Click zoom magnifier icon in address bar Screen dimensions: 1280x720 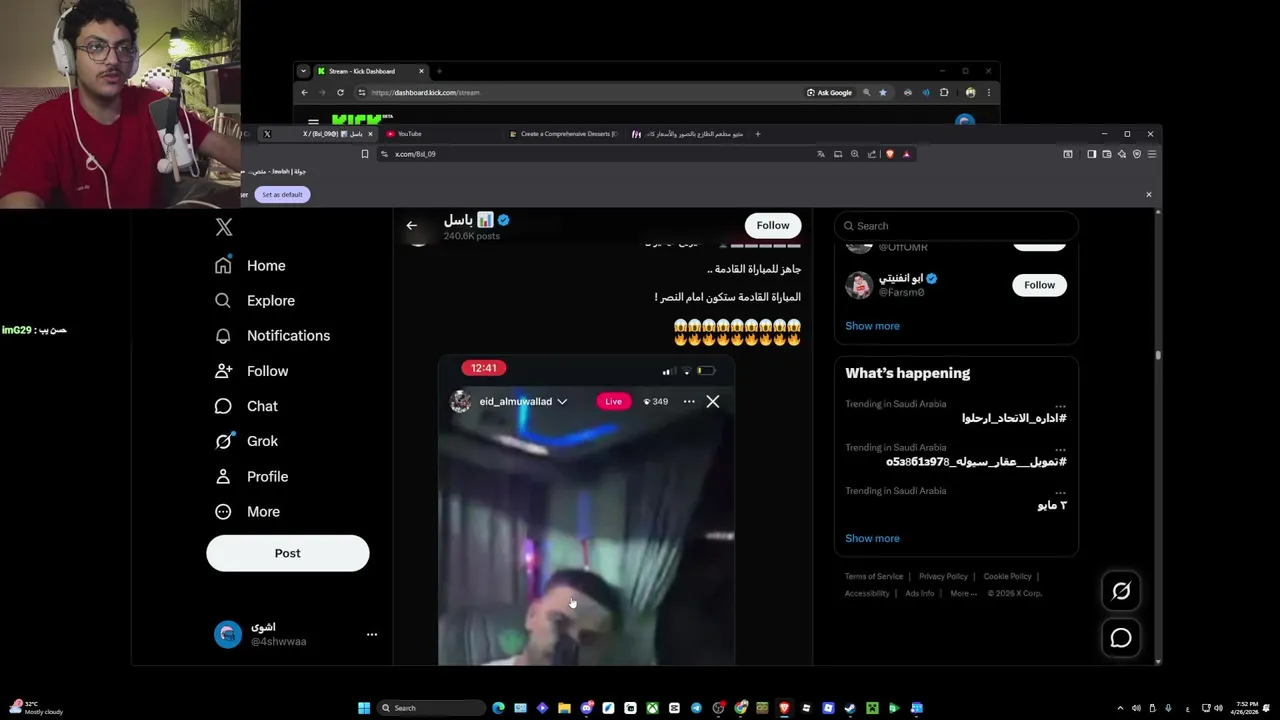855,154
